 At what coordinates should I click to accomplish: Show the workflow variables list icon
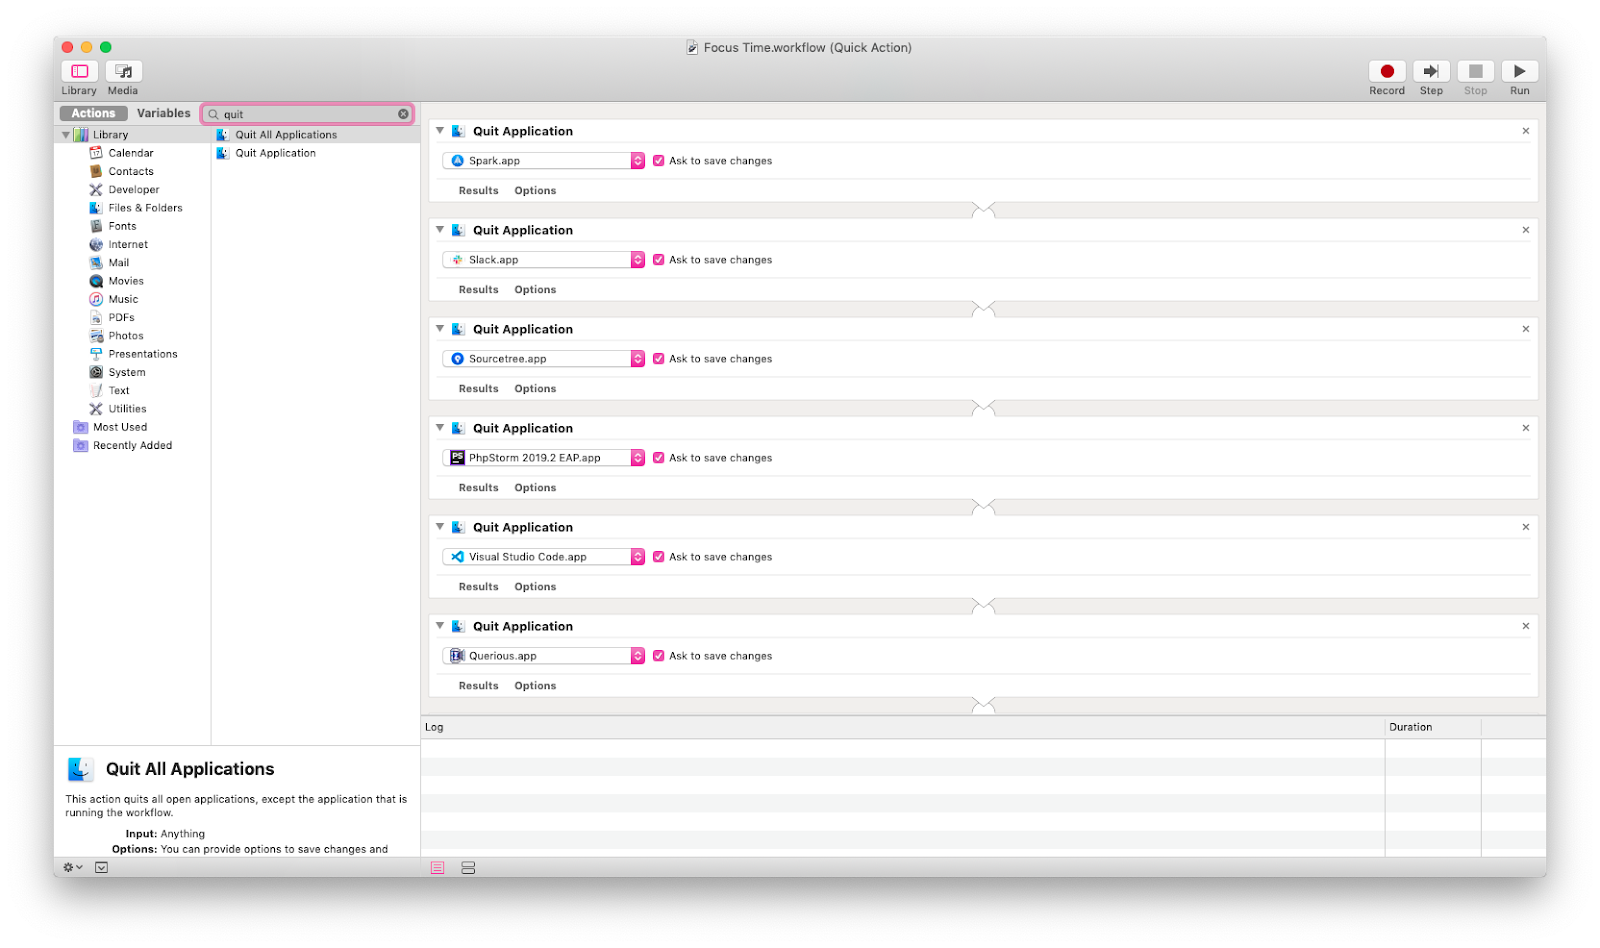(x=468, y=867)
